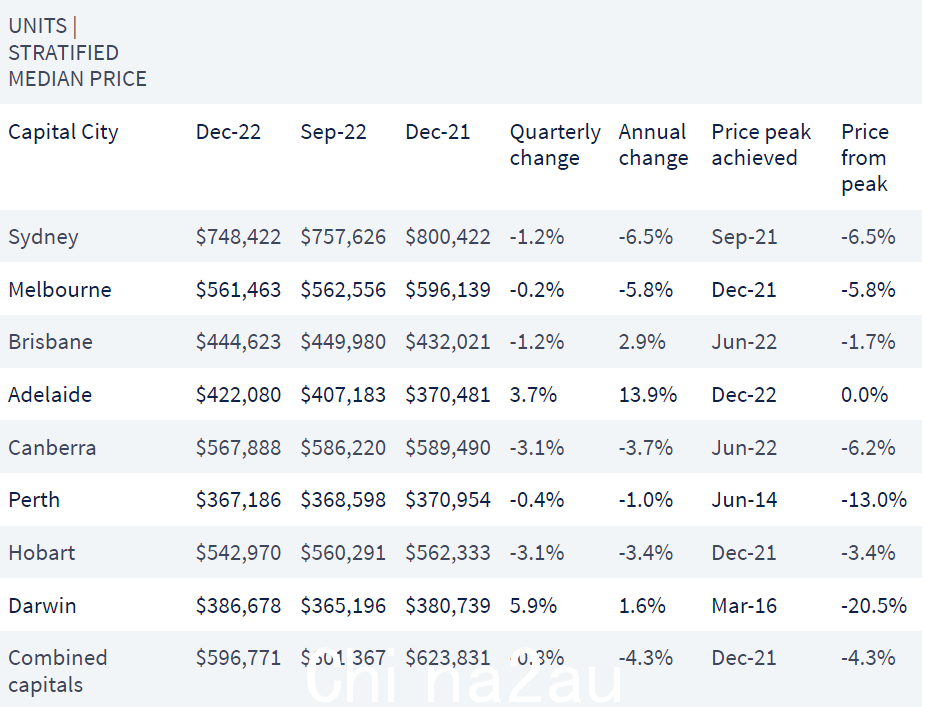Click Adelaide's annual change '13.9%'

pyautogui.click(x=648, y=394)
